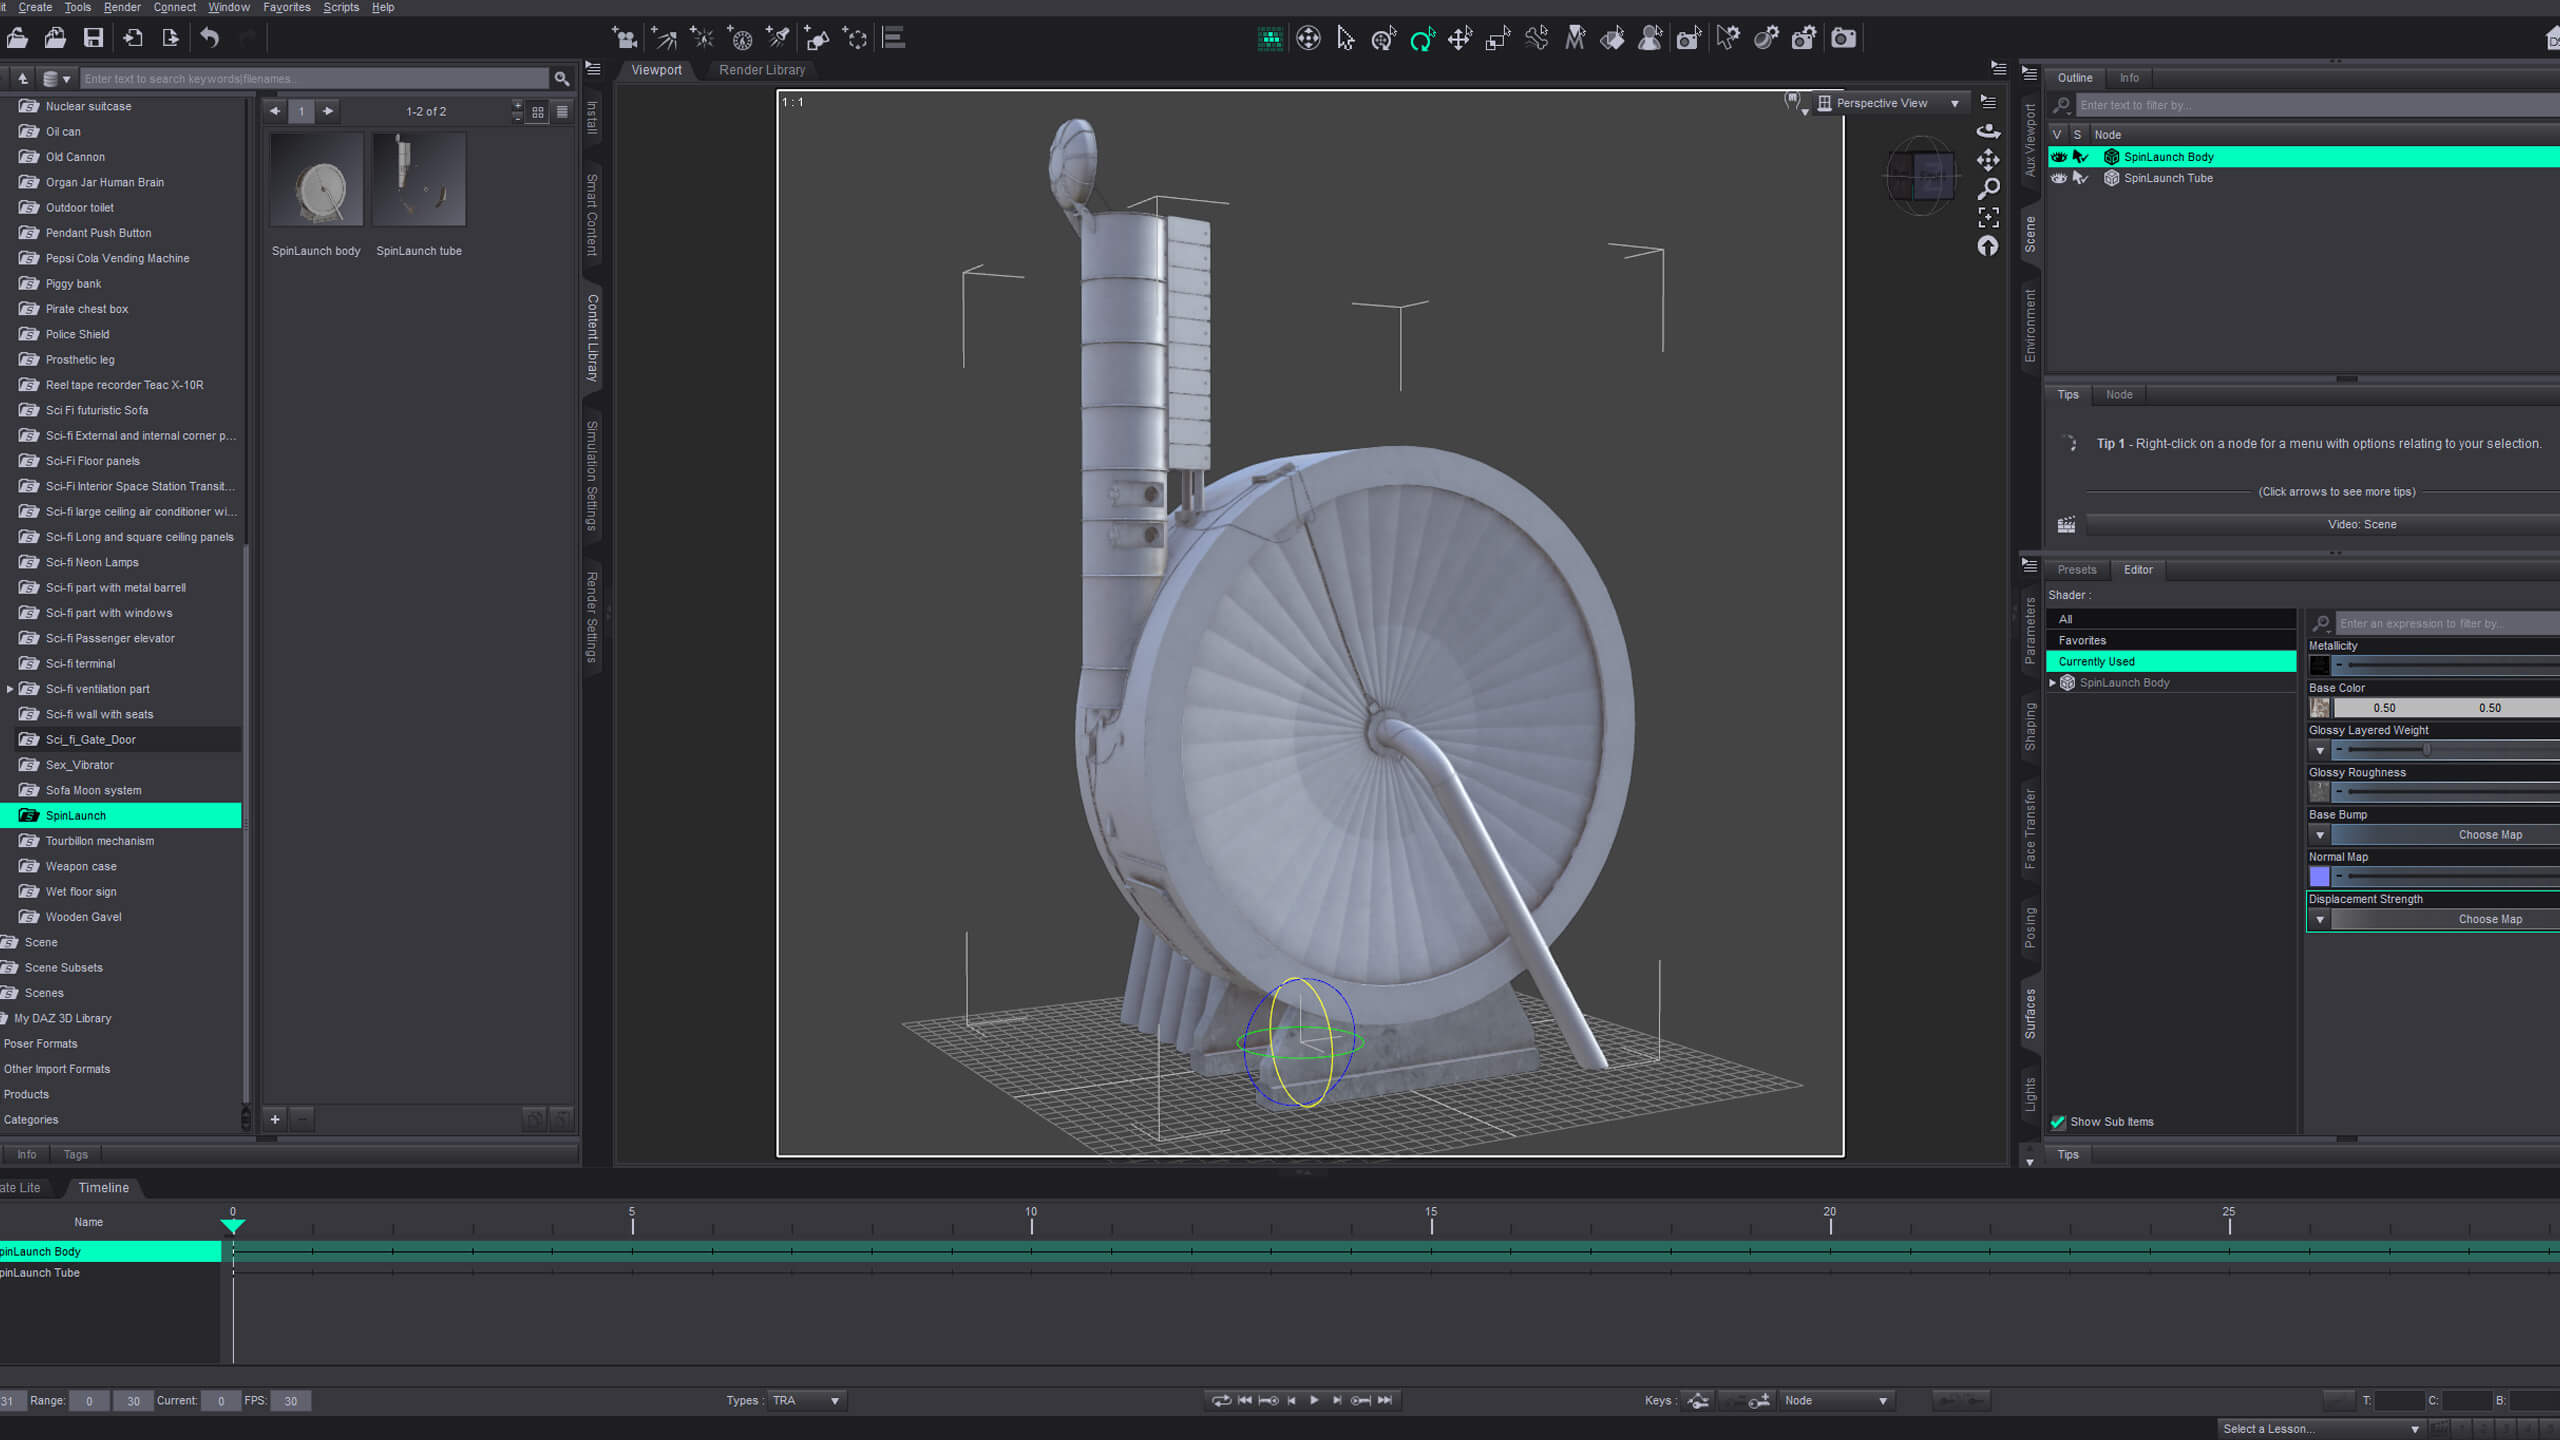Click the Normal Map color swatch

[2320, 877]
